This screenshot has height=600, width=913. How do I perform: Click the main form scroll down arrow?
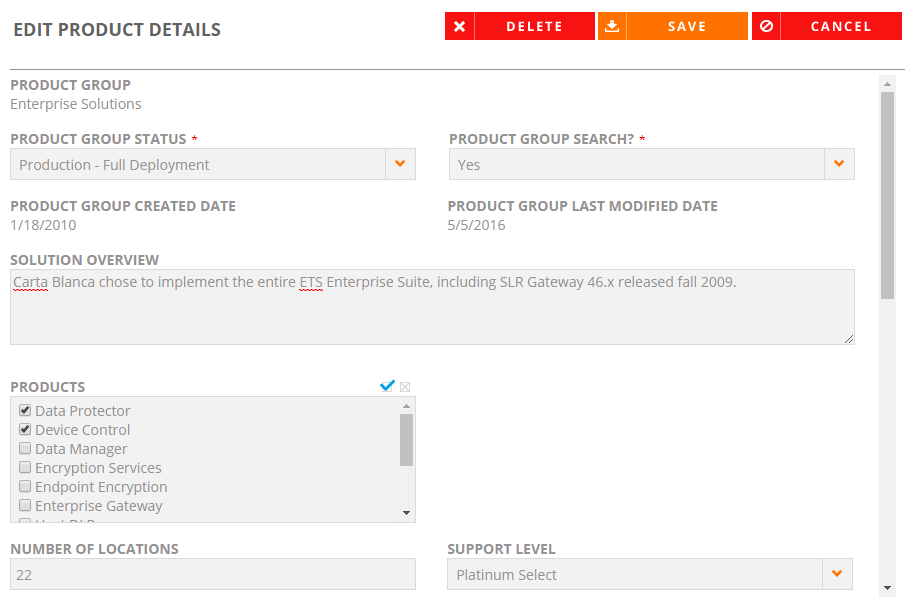(887, 588)
